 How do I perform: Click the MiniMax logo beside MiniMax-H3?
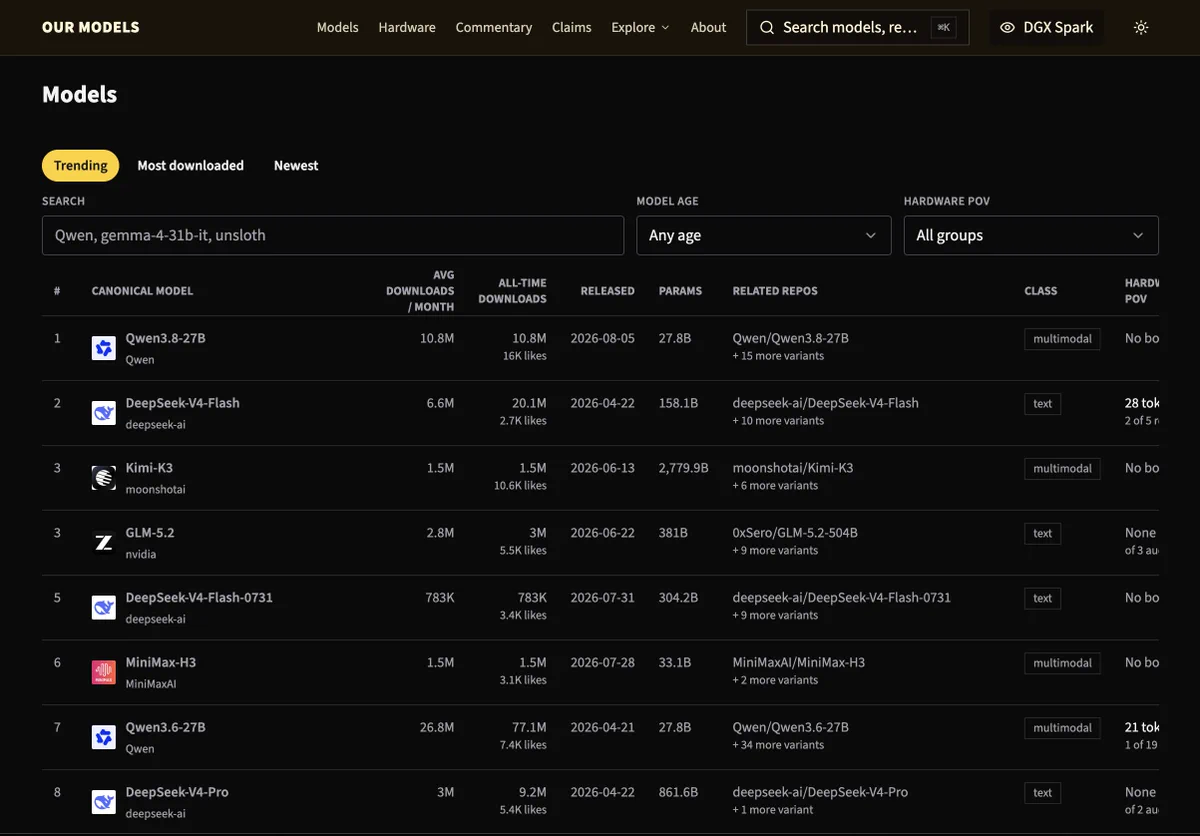click(104, 672)
